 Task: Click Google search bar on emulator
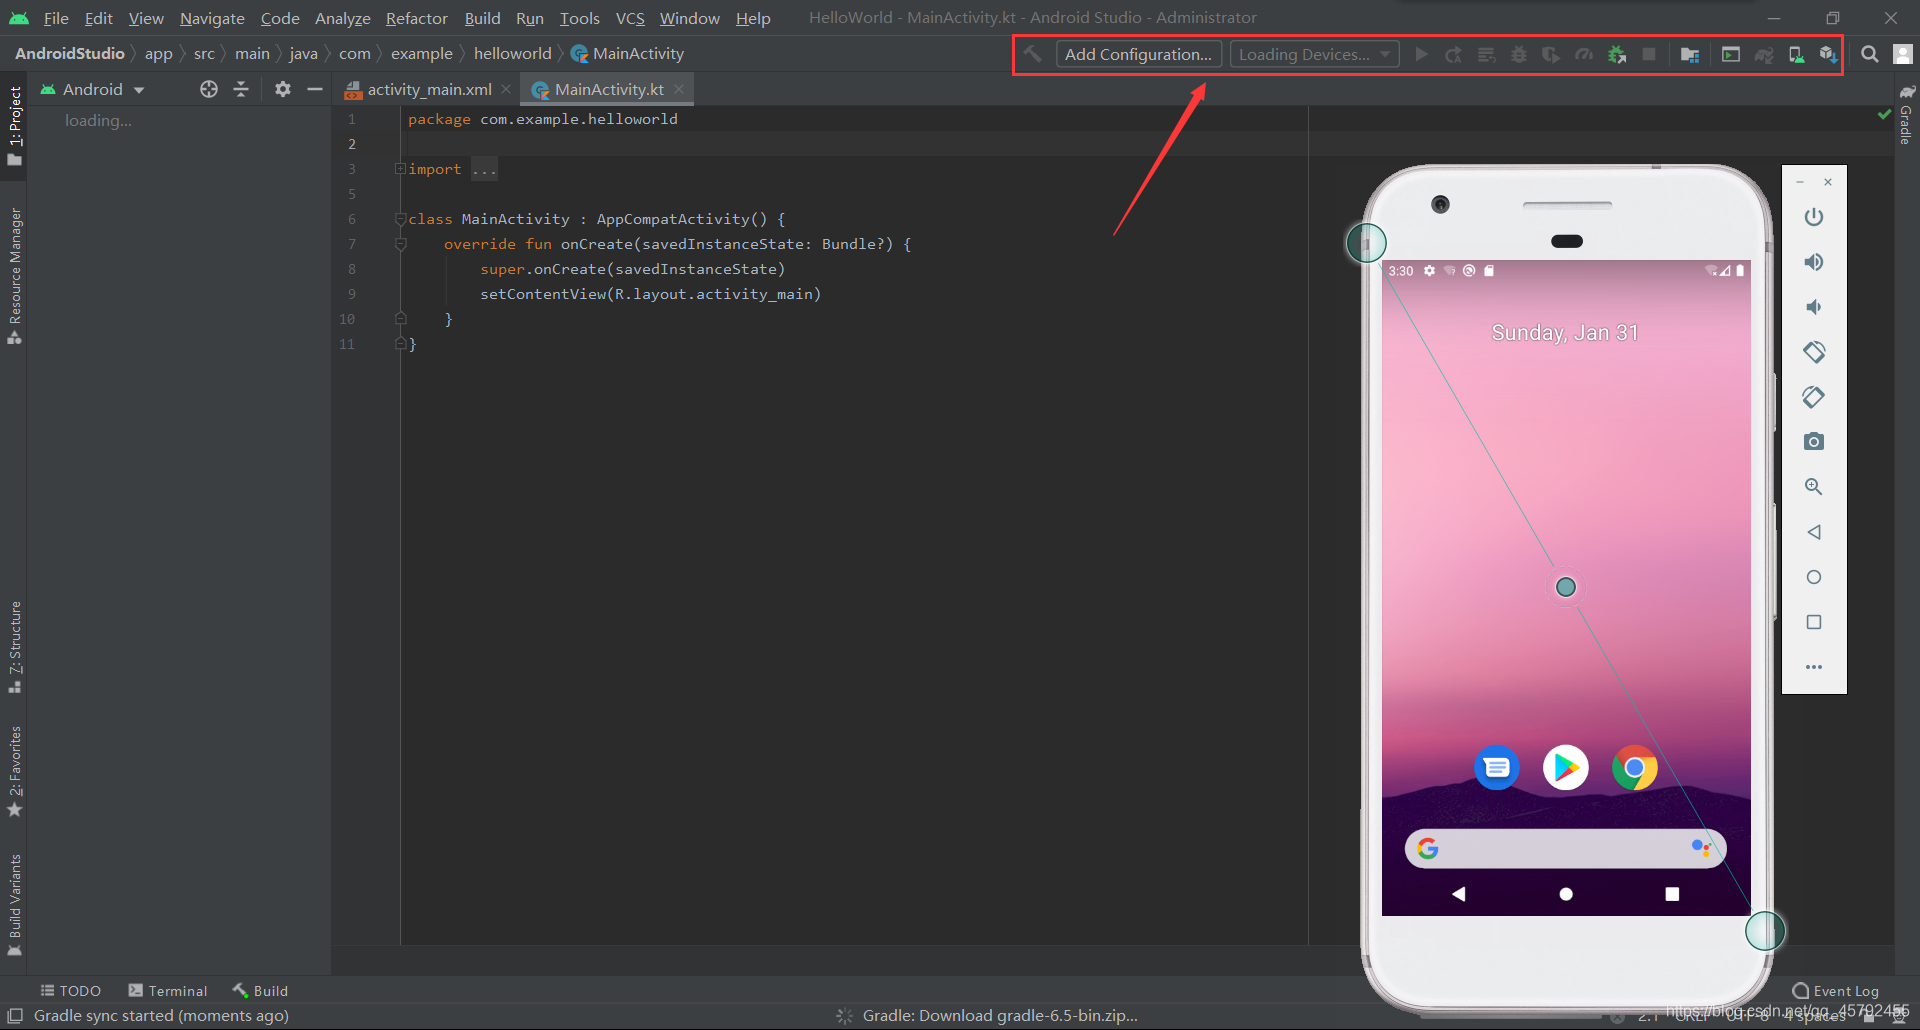1566,849
